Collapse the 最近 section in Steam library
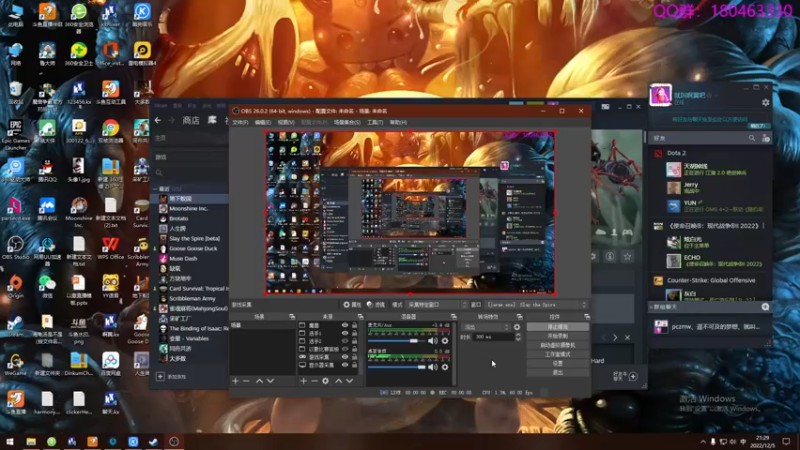This screenshot has height=450, width=800. (155, 189)
